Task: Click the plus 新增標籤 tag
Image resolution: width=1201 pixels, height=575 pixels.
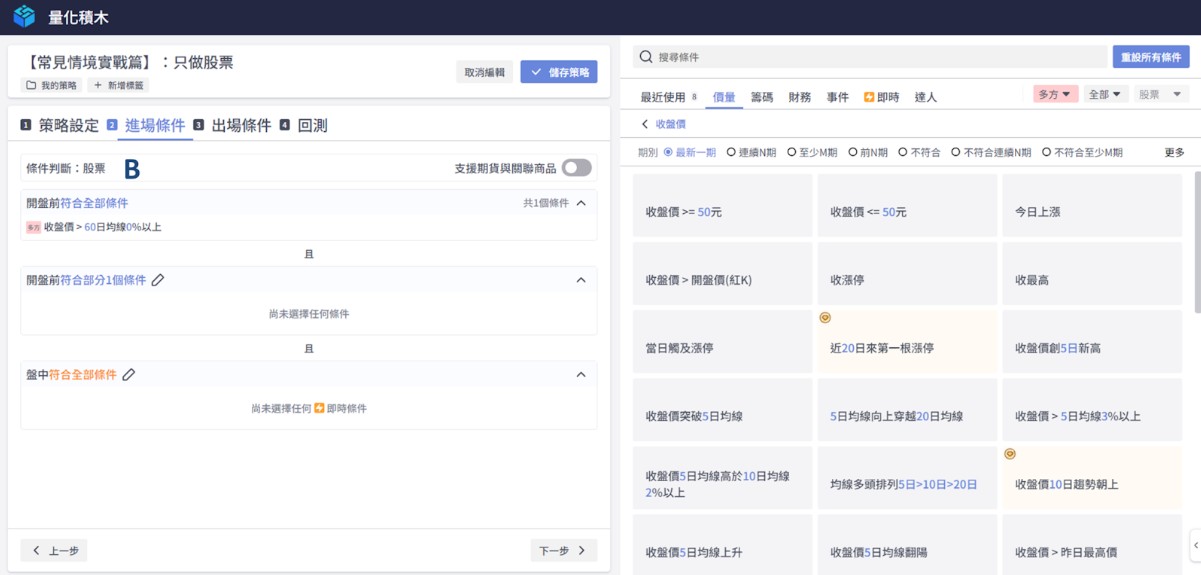Action: click(117, 86)
